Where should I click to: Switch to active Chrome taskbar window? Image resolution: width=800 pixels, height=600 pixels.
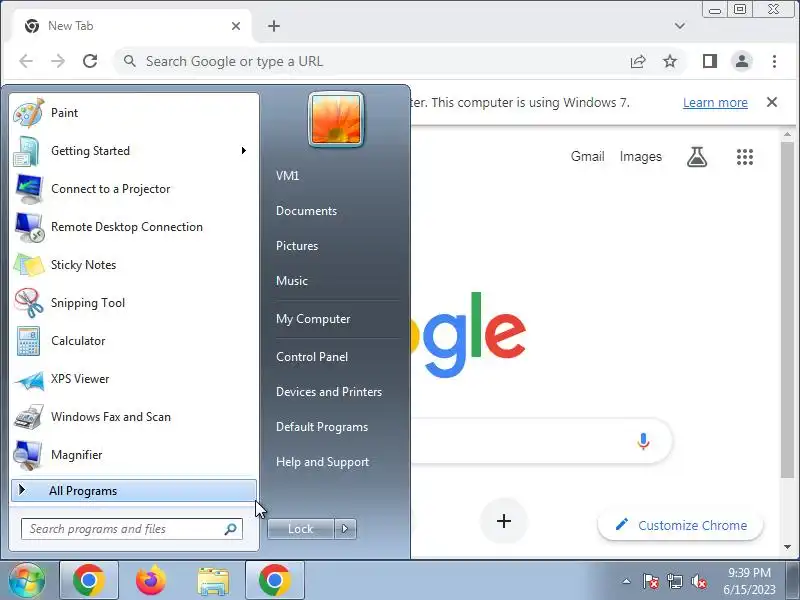pyautogui.click(x=274, y=580)
